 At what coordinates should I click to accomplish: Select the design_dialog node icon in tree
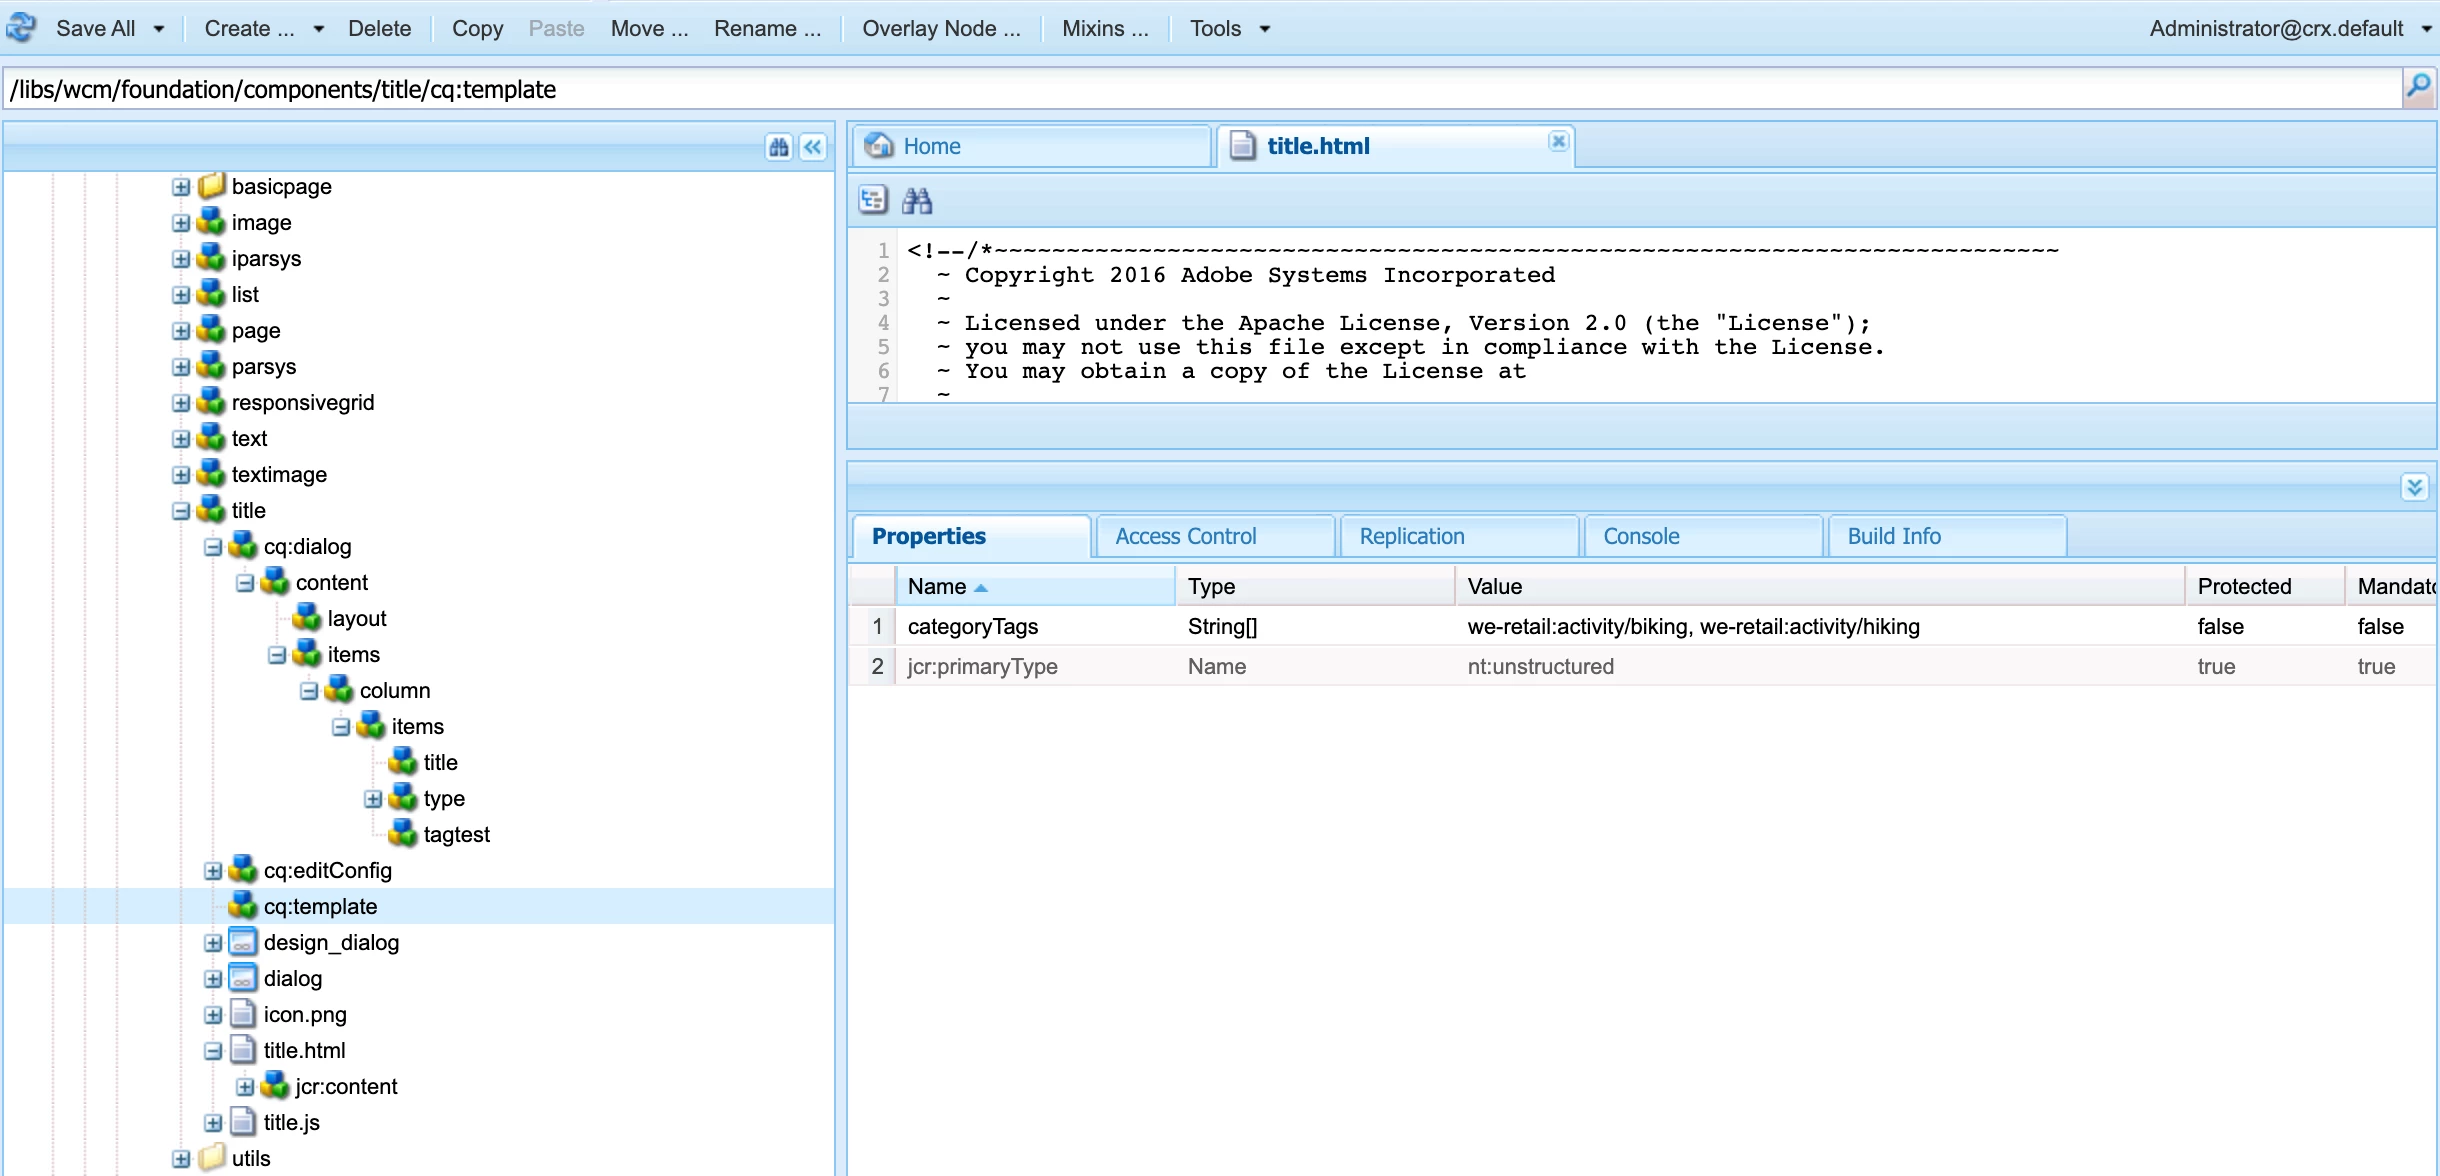[242, 942]
